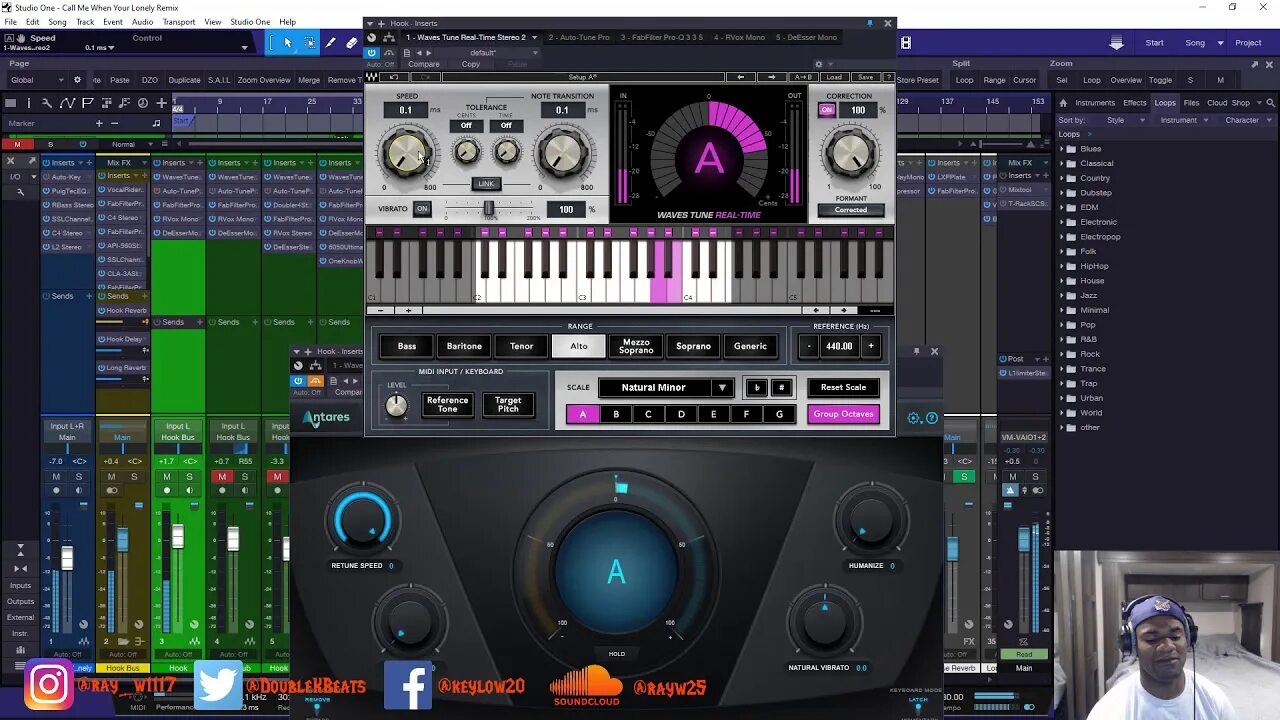Expand the Blues loops folder
The image size is (1280, 720).
[x=1063, y=149]
